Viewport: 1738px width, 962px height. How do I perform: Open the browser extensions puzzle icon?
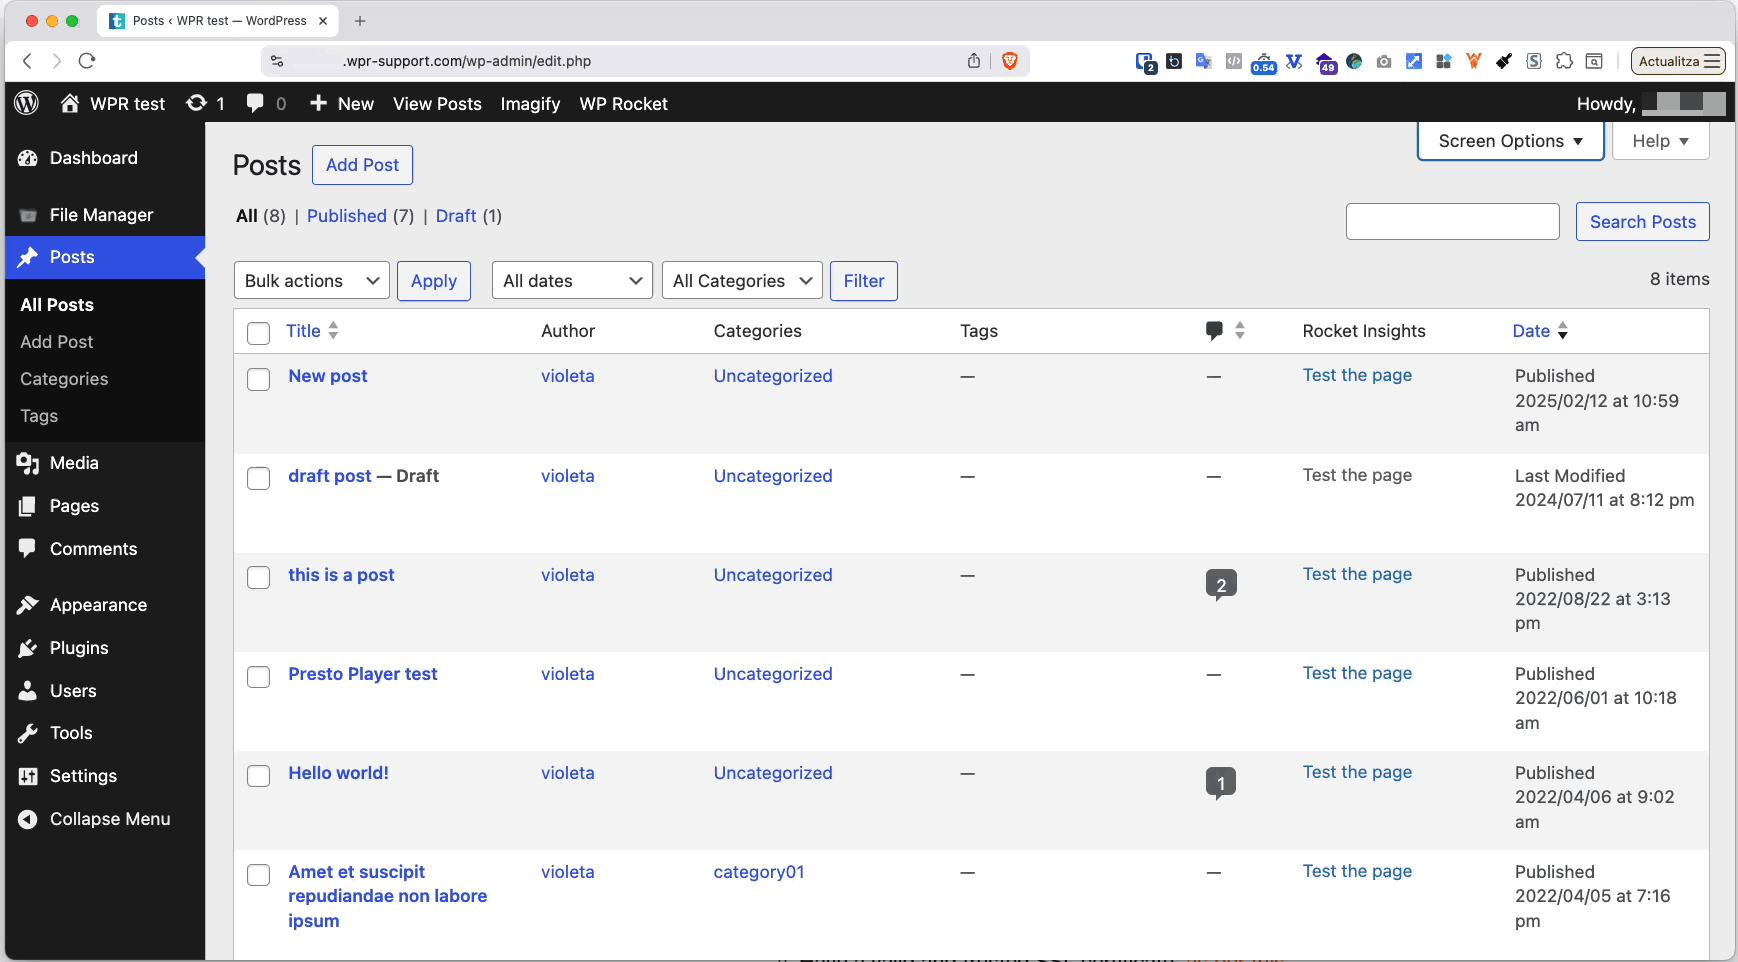point(1563,61)
